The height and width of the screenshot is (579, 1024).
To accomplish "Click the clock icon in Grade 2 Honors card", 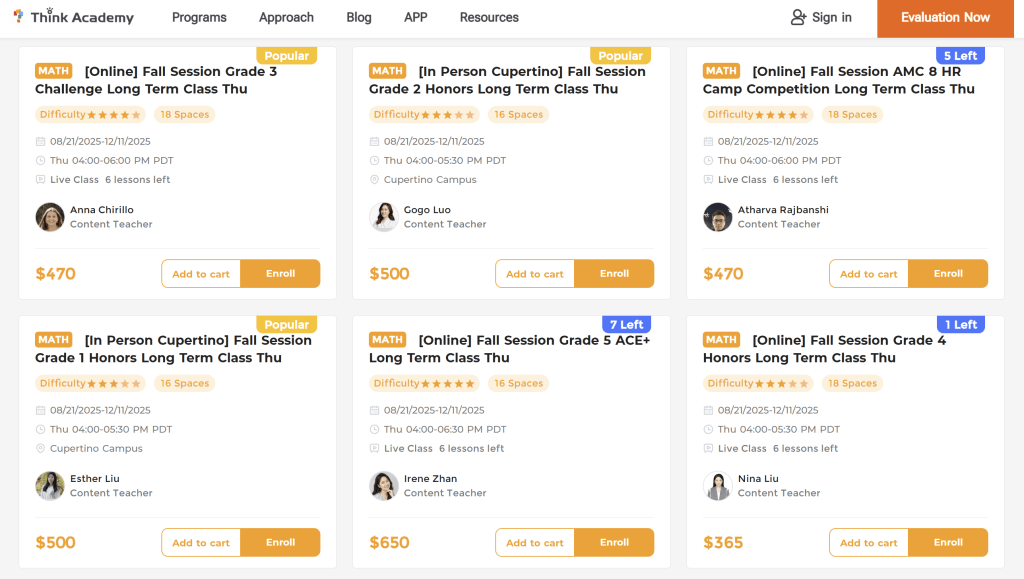I will point(375,161).
